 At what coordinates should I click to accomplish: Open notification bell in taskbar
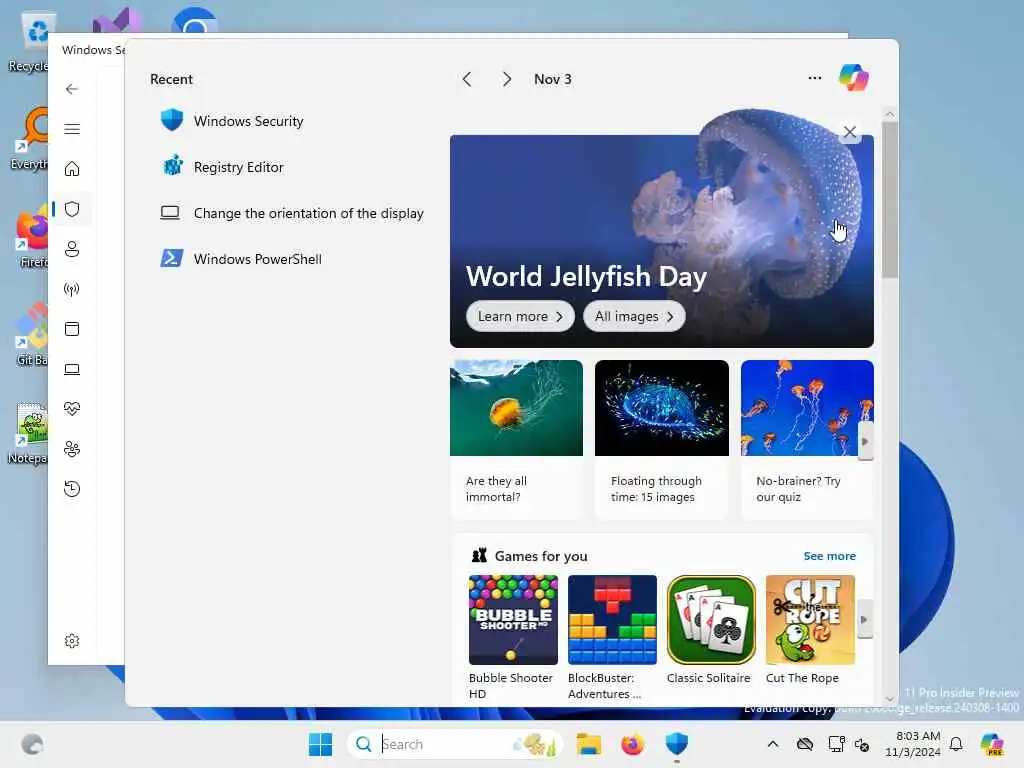[x=956, y=744]
